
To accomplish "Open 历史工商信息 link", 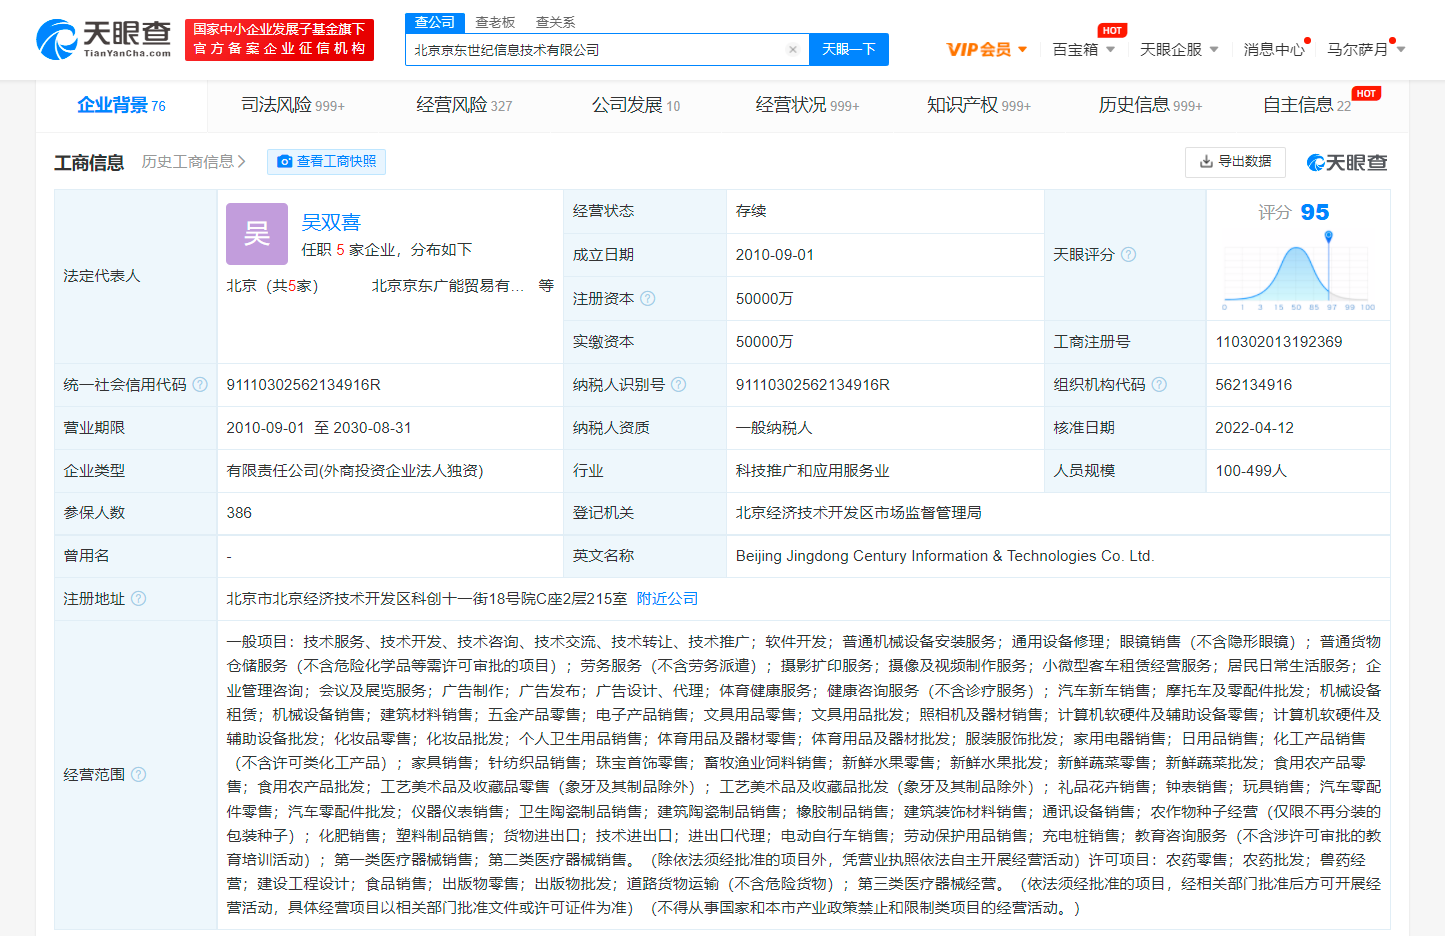I will (x=193, y=162).
